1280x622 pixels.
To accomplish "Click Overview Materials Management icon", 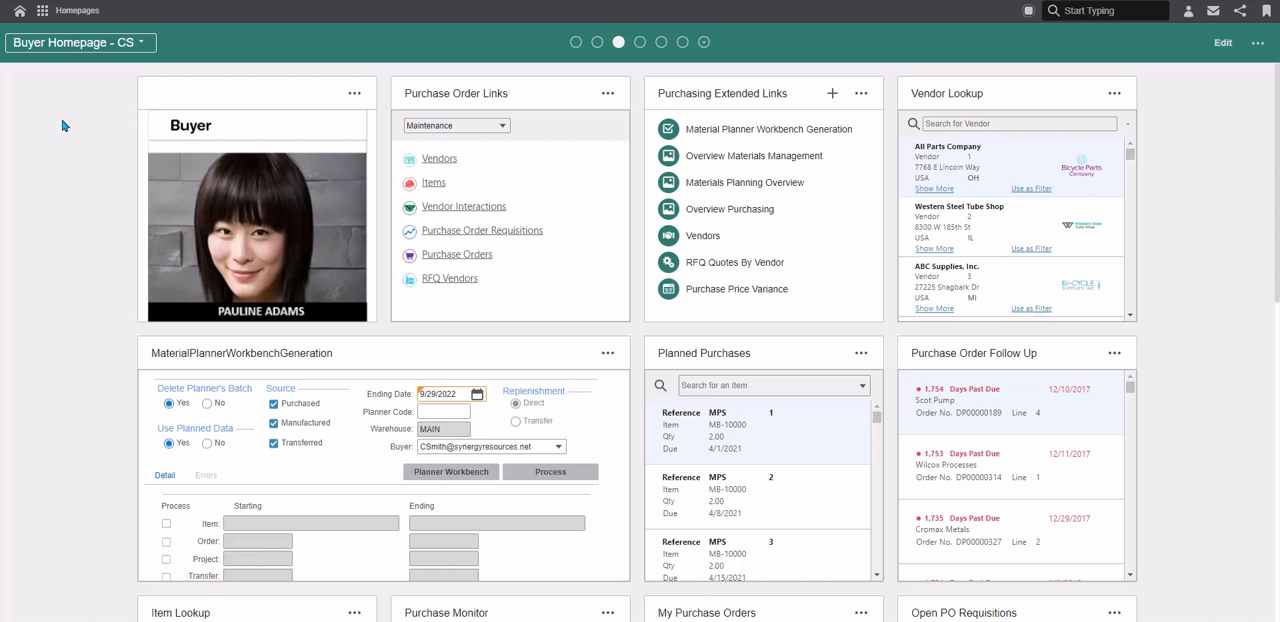I will pos(668,156).
